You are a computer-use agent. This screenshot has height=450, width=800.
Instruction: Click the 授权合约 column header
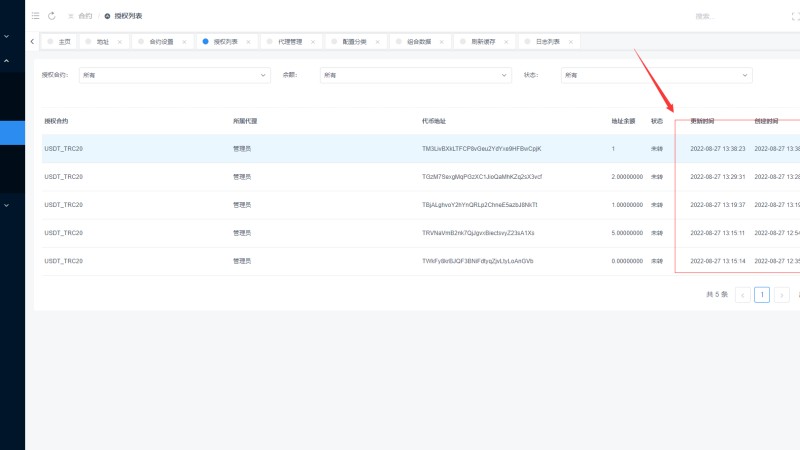point(56,121)
